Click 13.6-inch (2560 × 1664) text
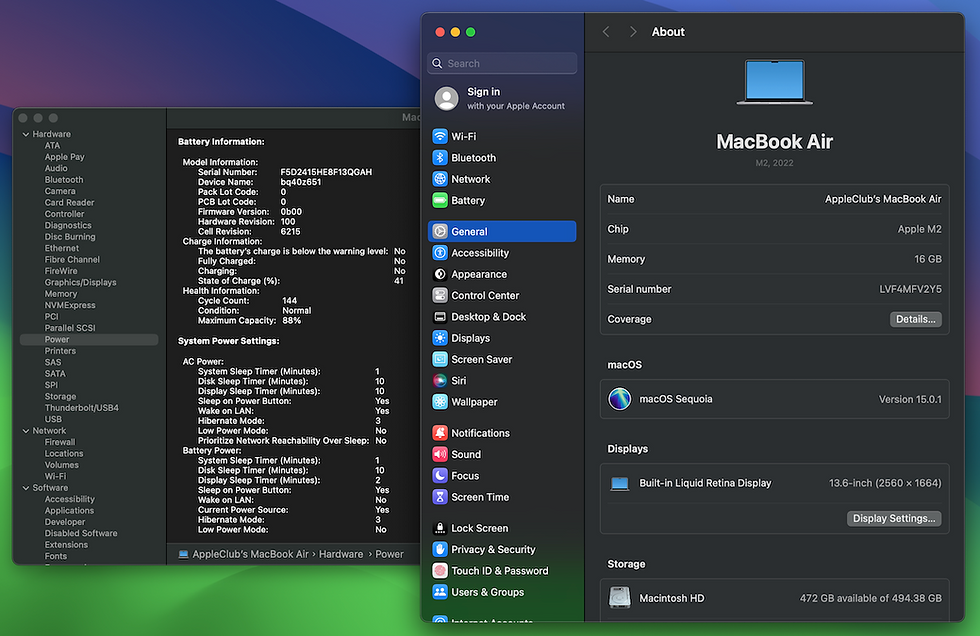 click(x=885, y=483)
